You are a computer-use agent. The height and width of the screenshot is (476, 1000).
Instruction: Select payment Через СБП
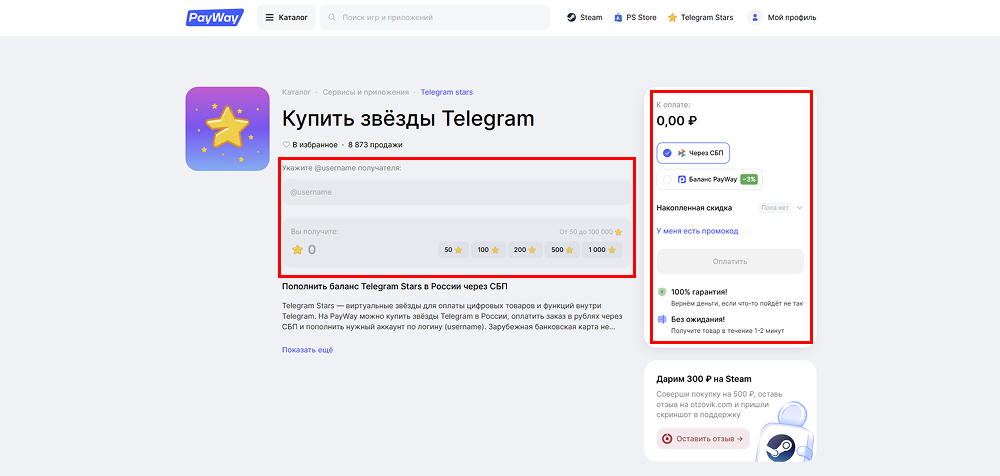point(693,153)
